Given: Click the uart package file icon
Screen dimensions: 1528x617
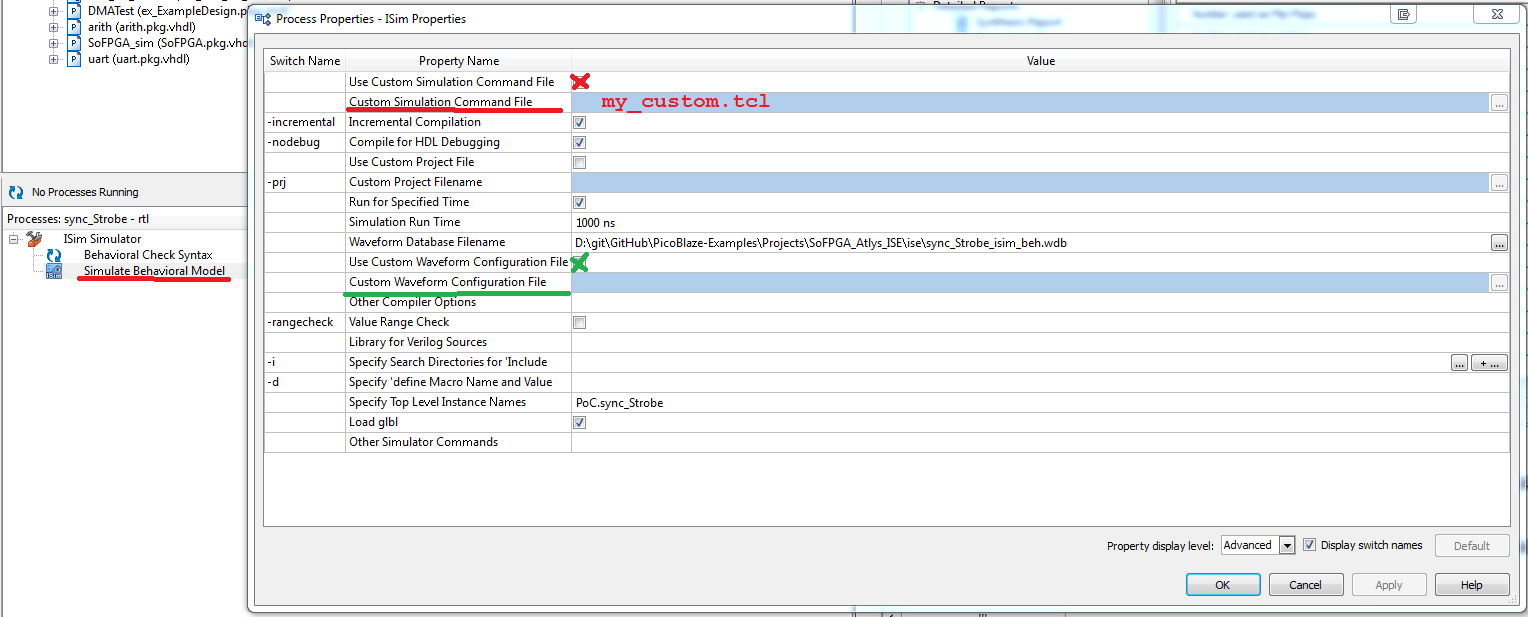Looking at the screenshot, I should [74, 59].
